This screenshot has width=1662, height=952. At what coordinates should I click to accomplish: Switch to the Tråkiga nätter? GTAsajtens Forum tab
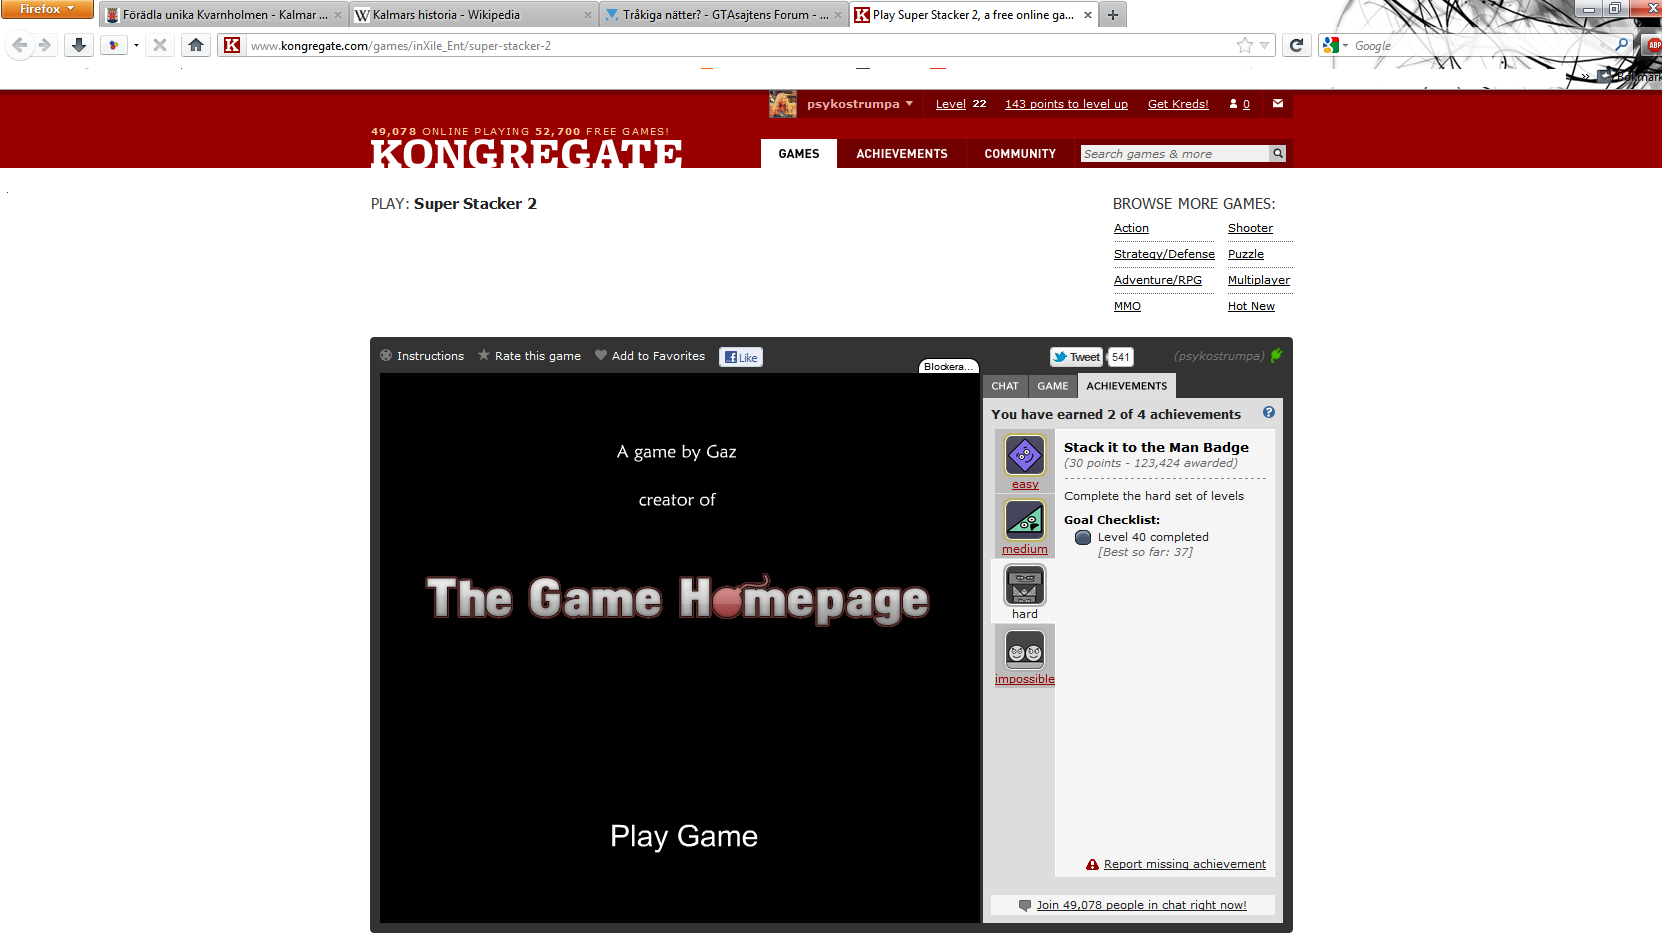[724, 15]
